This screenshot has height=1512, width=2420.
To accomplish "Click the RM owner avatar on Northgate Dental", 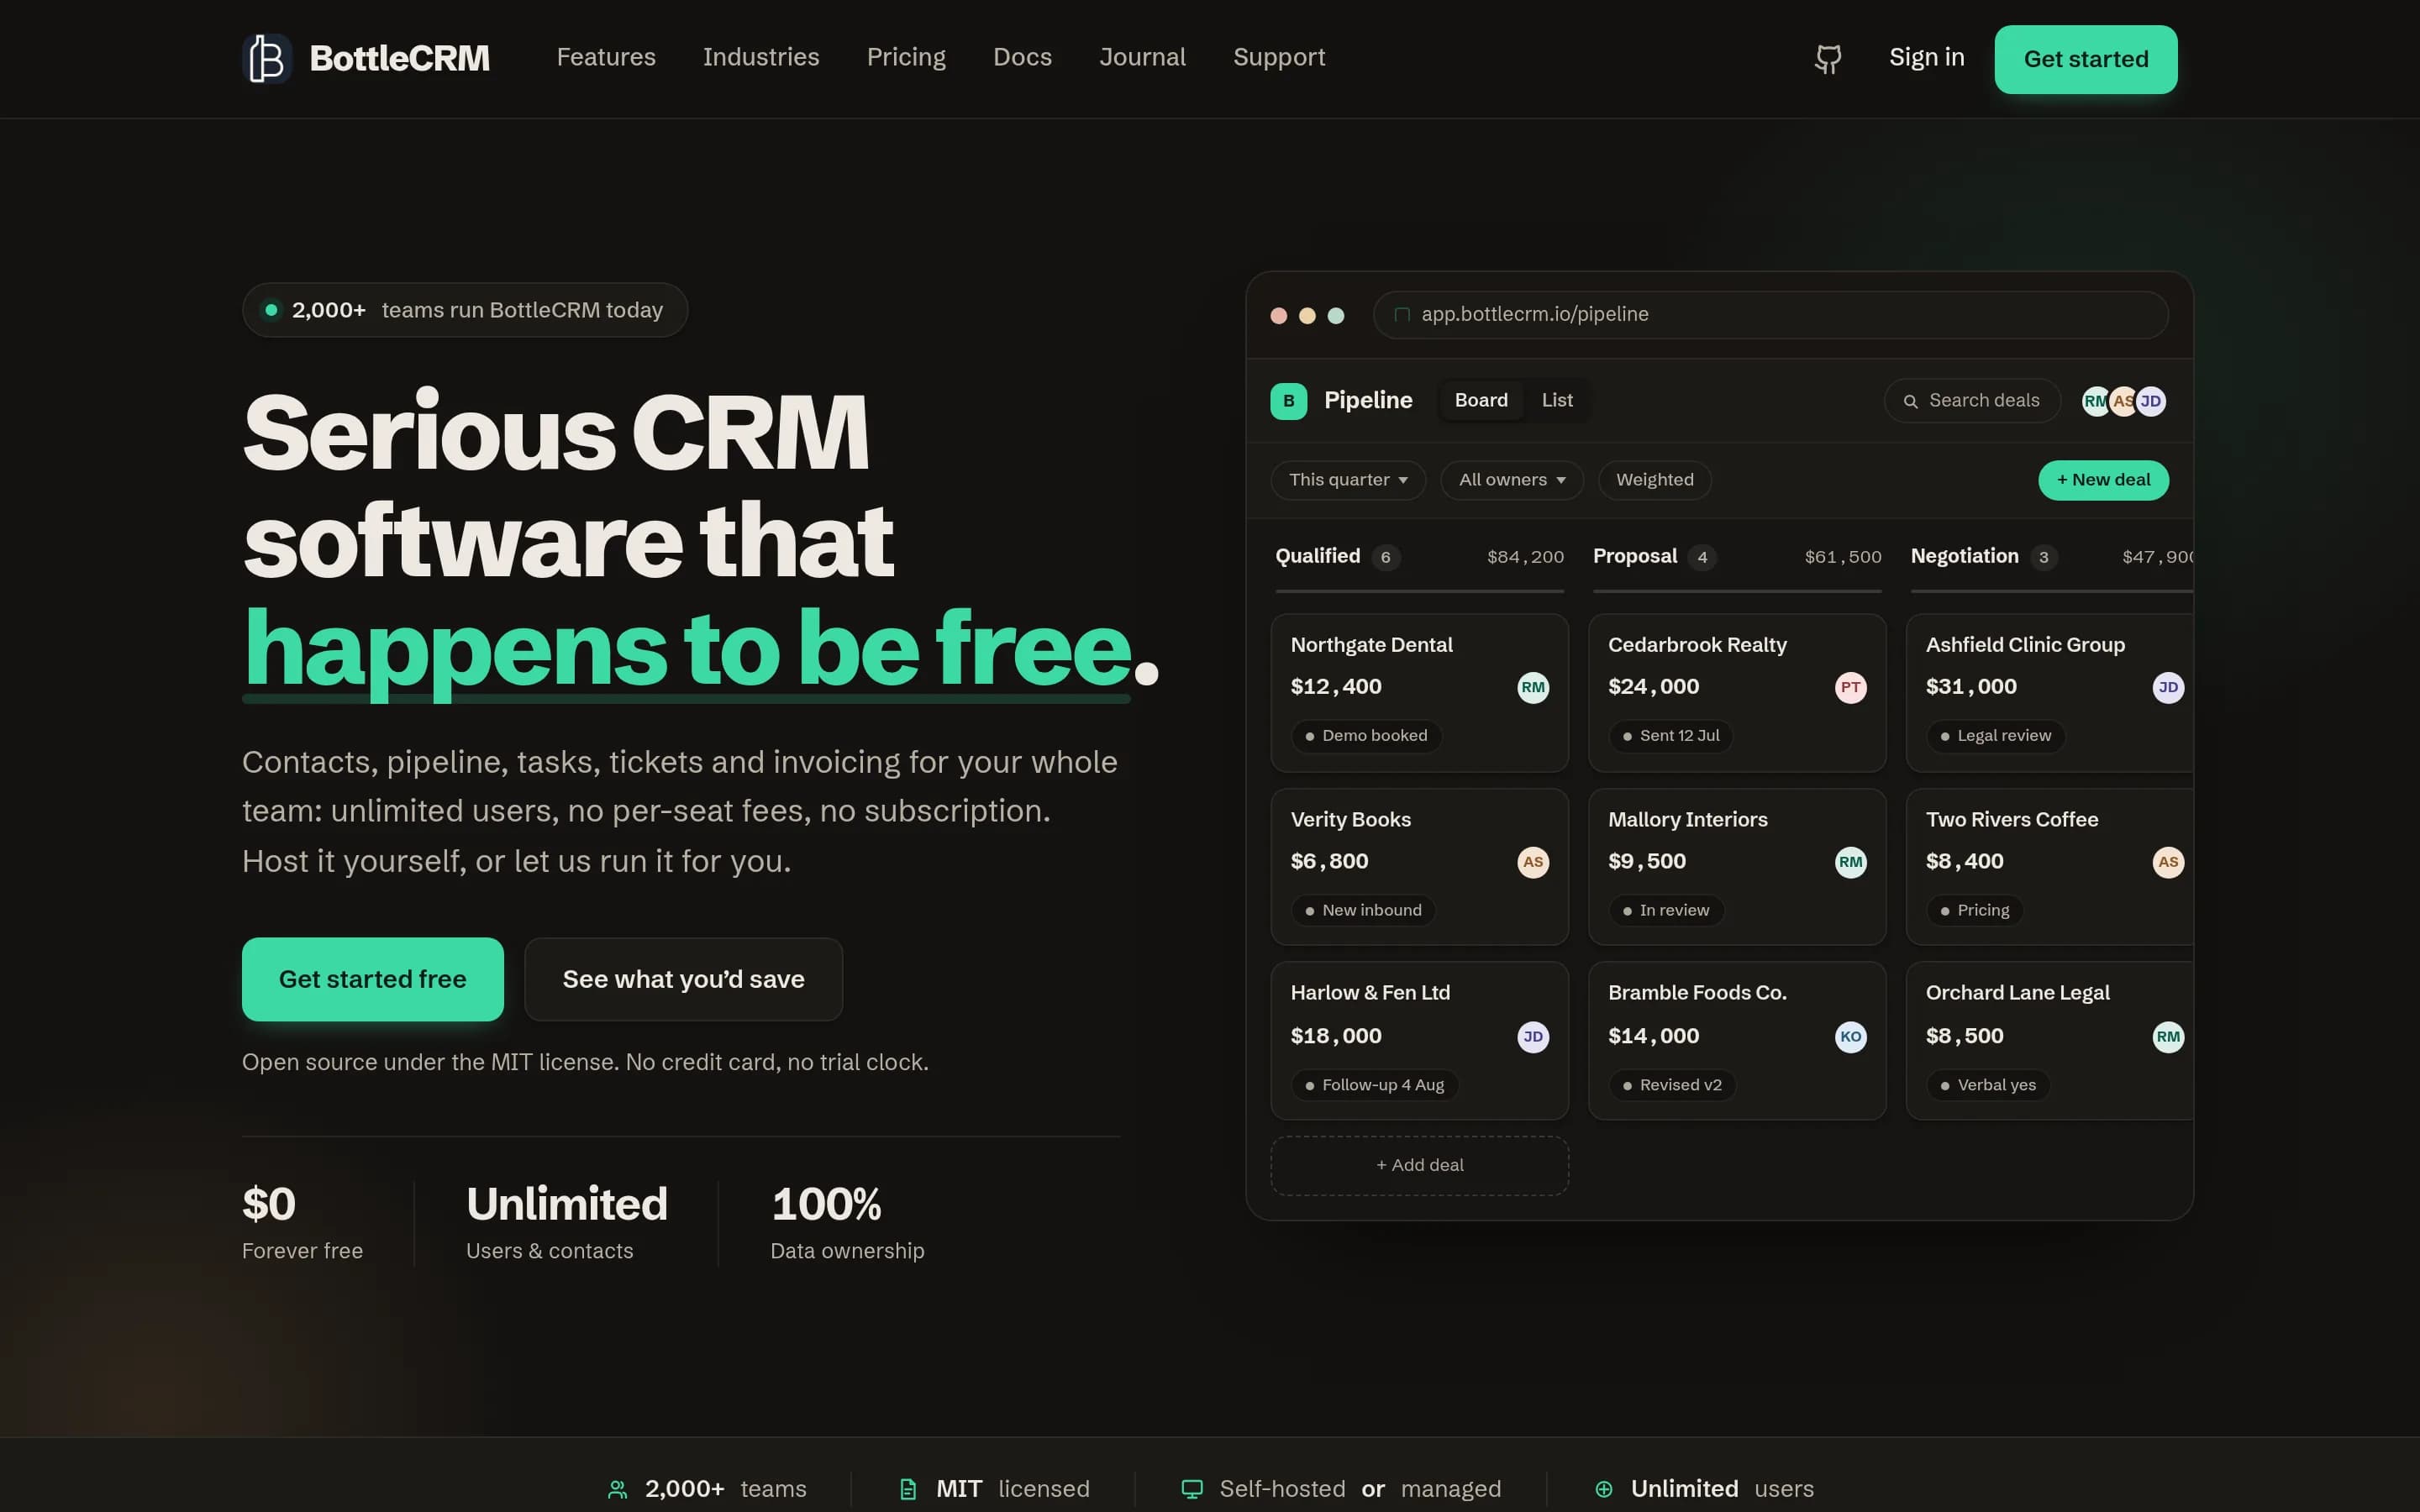I will (1533, 687).
